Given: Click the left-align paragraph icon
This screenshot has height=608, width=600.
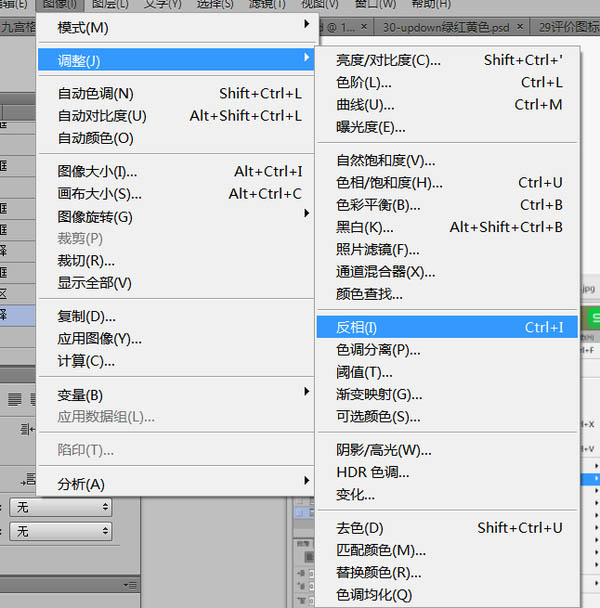Looking at the screenshot, I should pos(15,399).
